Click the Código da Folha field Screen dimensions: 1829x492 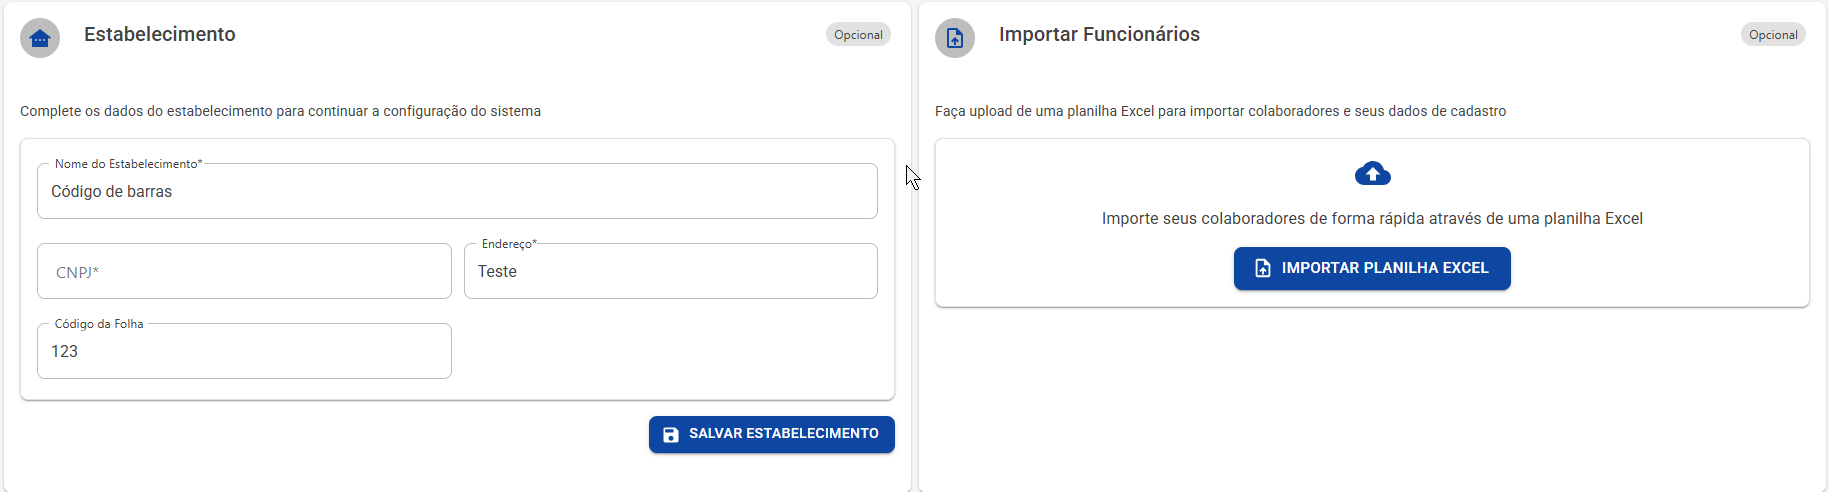point(244,351)
